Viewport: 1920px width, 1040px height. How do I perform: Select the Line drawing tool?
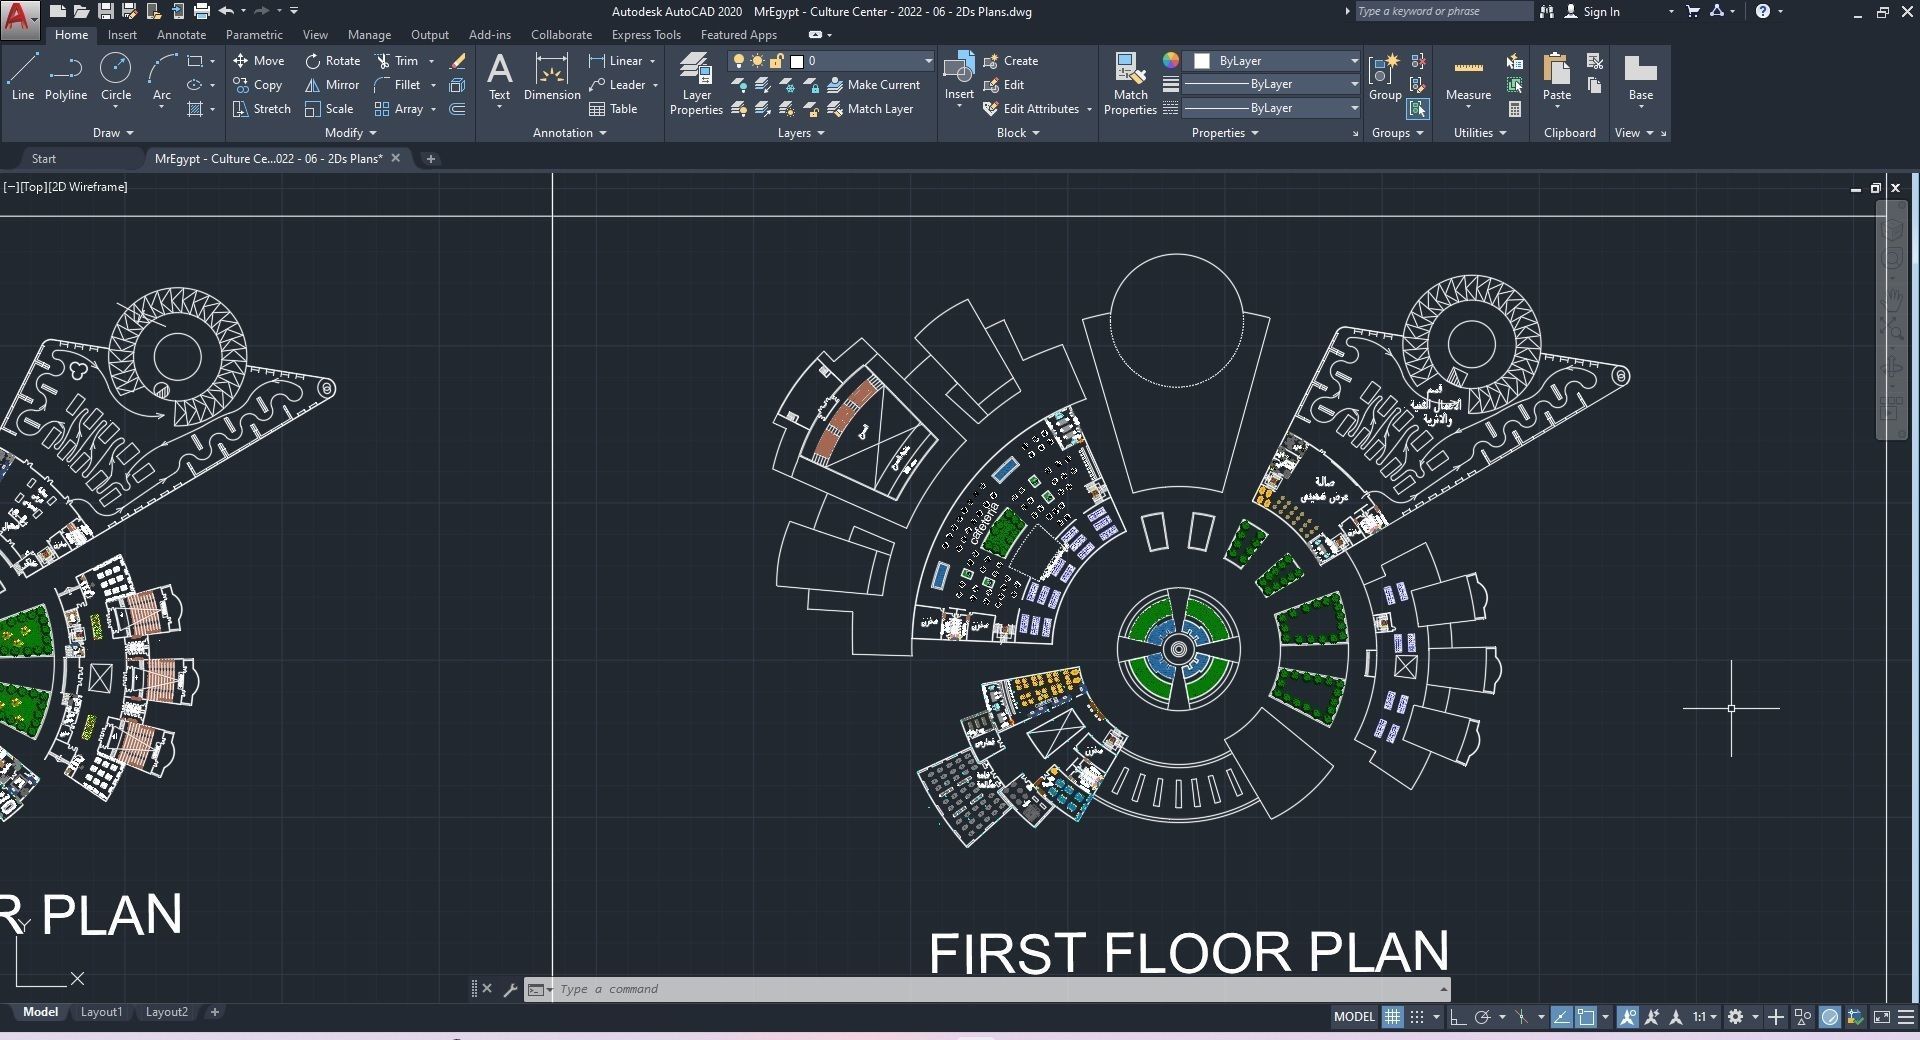(23, 78)
